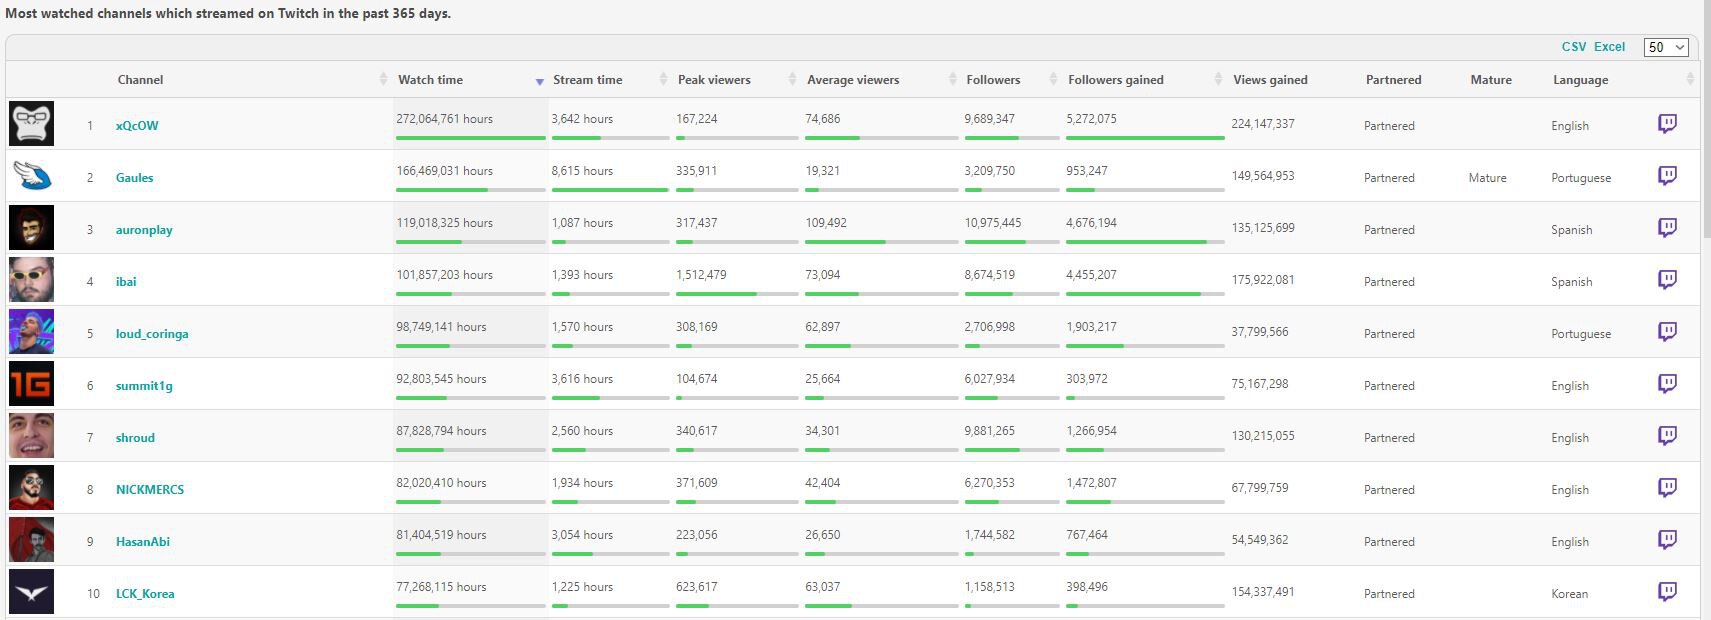1711x620 pixels.
Task: Open auronplay Twitch channel icon
Action: [1667, 228]
